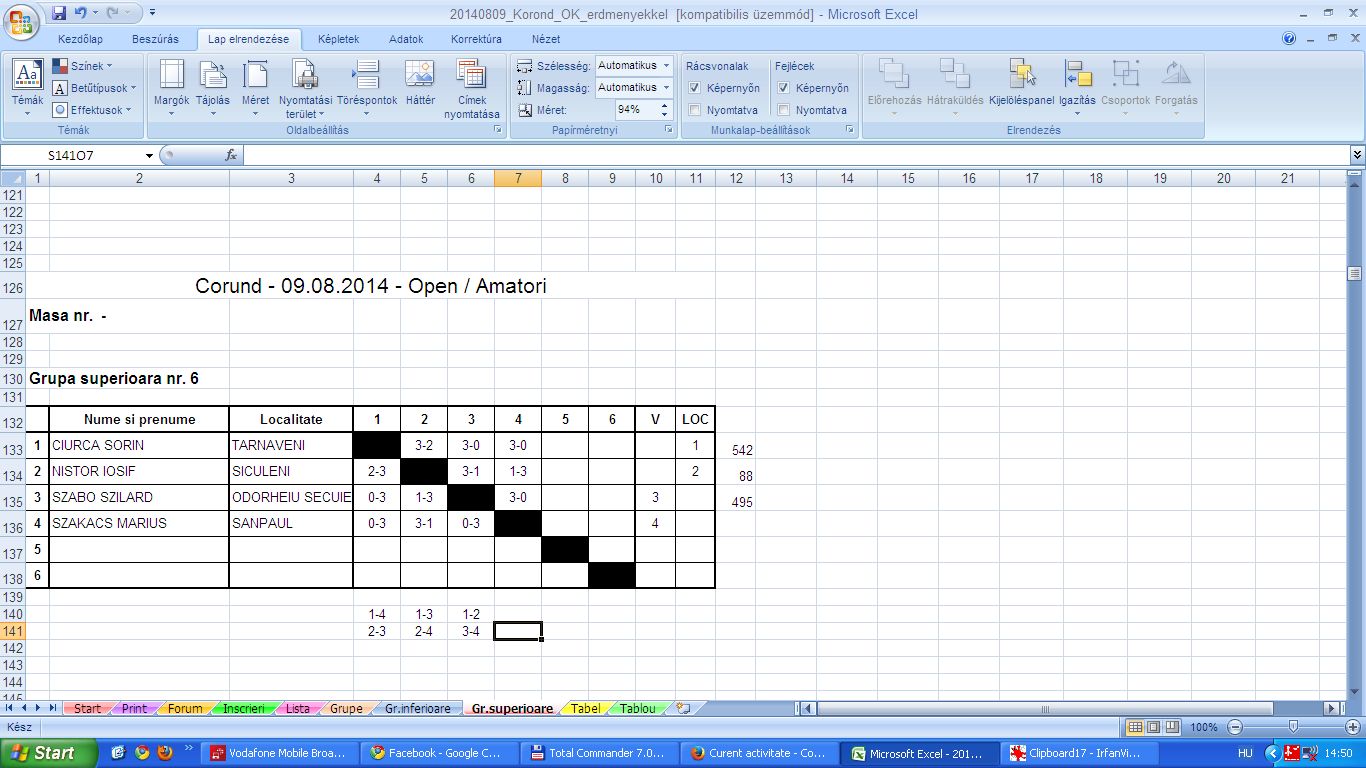The width and height of the screenshot is (1366, 768).
Task: Open the Nézet ribbon tab
Action: 546,39
